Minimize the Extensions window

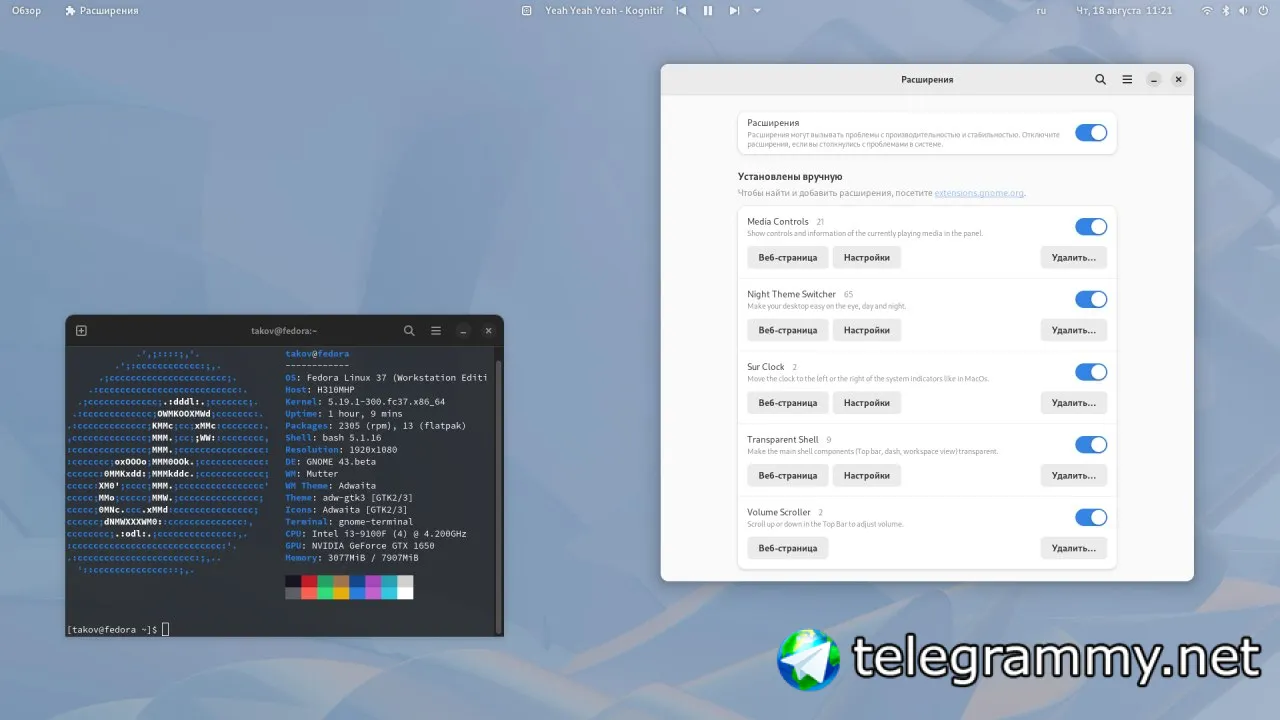click(1153, 79)
